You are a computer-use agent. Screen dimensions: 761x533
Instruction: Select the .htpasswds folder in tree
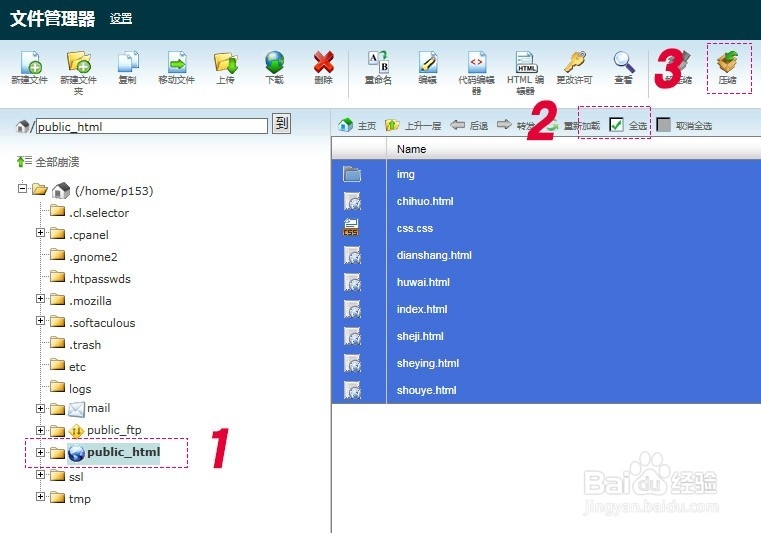(100, 279)
